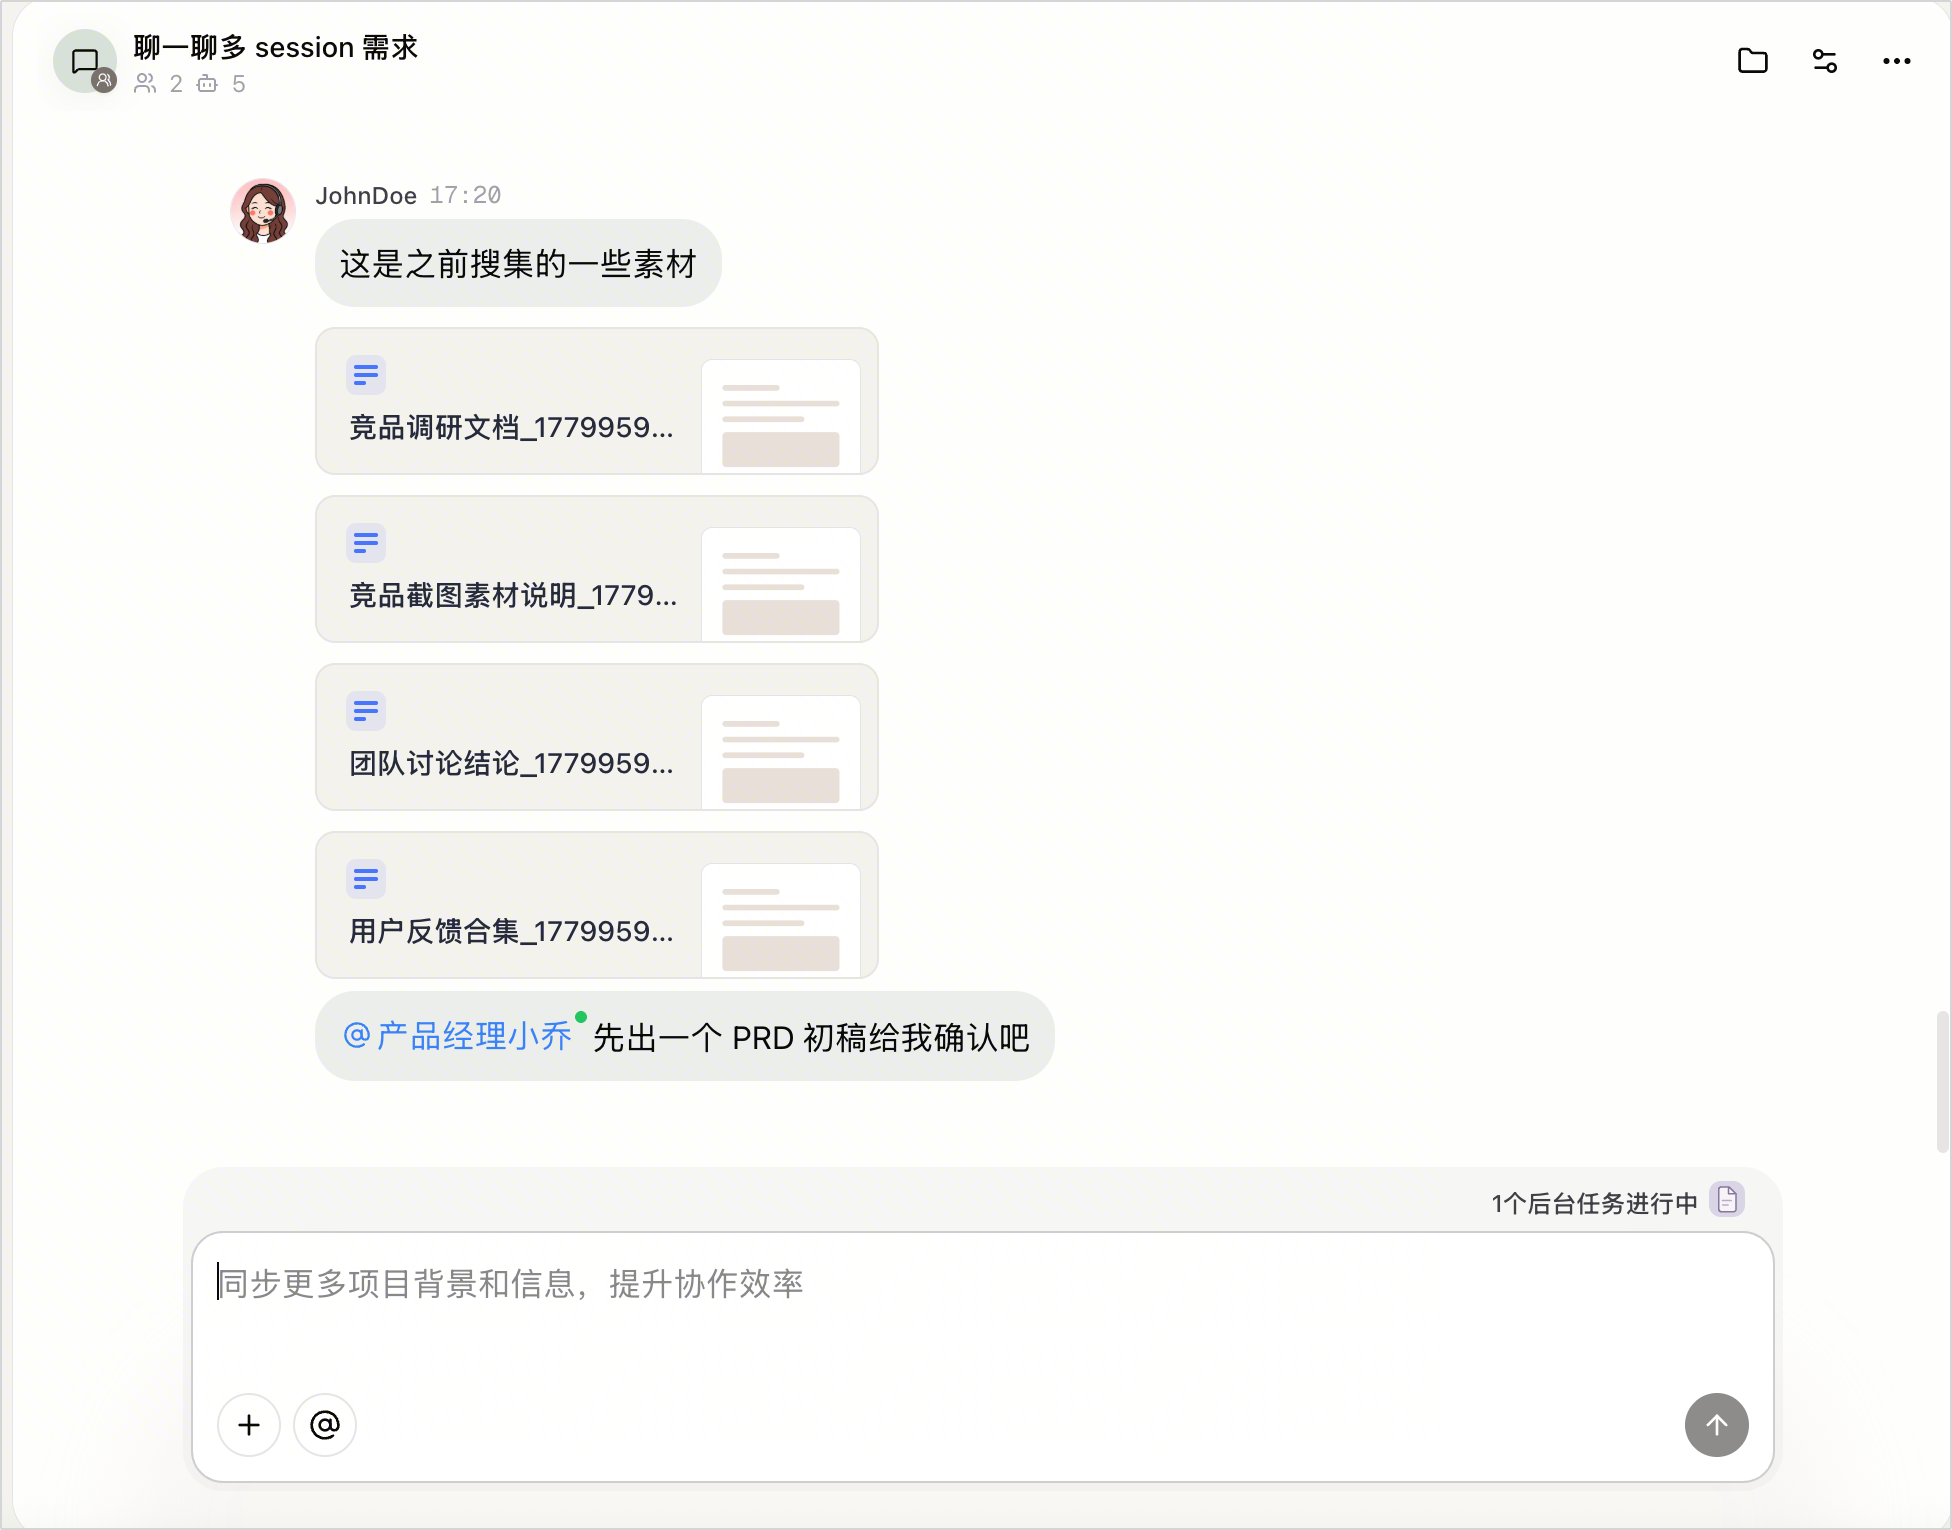Click the 团队讨论结论 document icon
1952x1530 pixels.
coord(366,711)
